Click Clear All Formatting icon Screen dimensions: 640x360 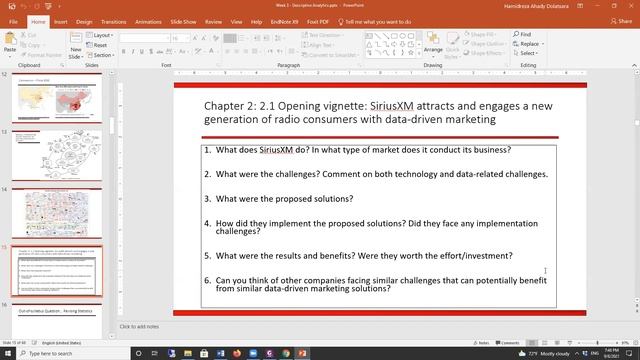pos(216,38)
